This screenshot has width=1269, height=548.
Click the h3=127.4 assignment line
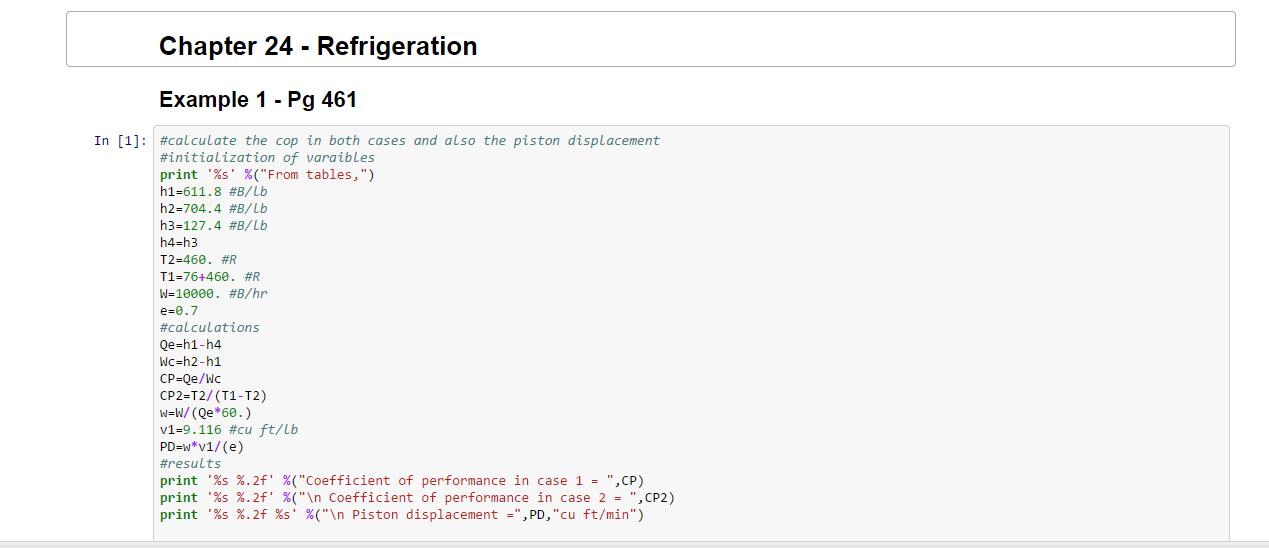click(213, 226)
